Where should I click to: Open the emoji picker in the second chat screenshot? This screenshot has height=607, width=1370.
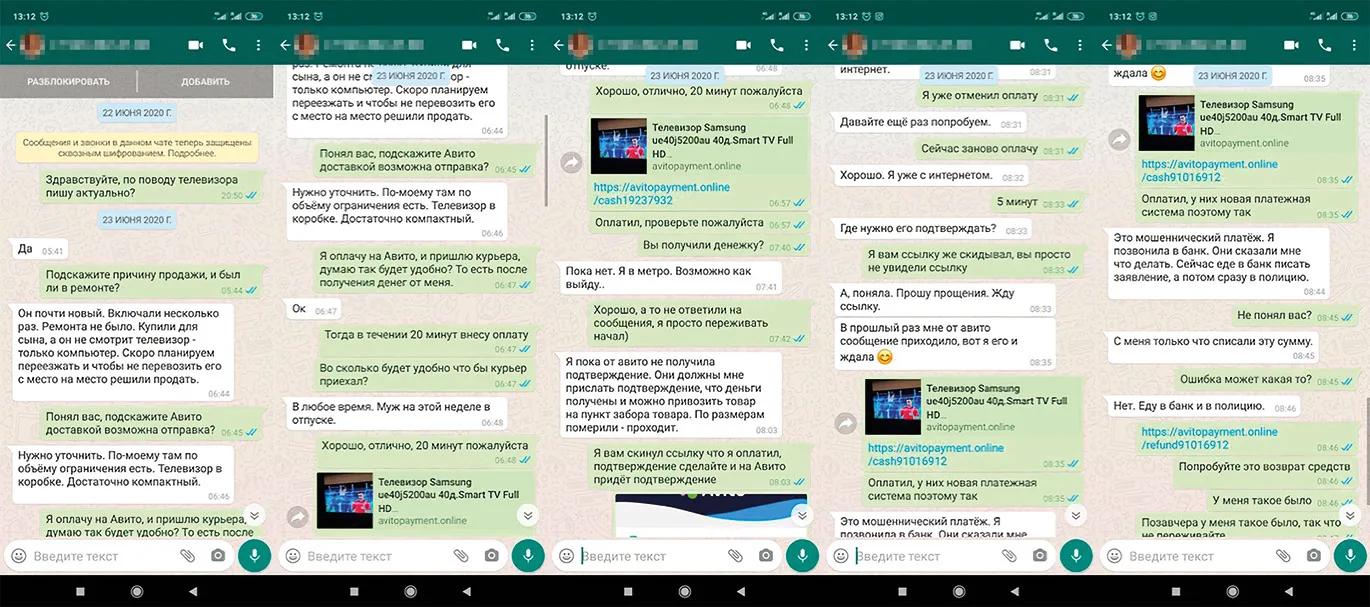(293, 555)
